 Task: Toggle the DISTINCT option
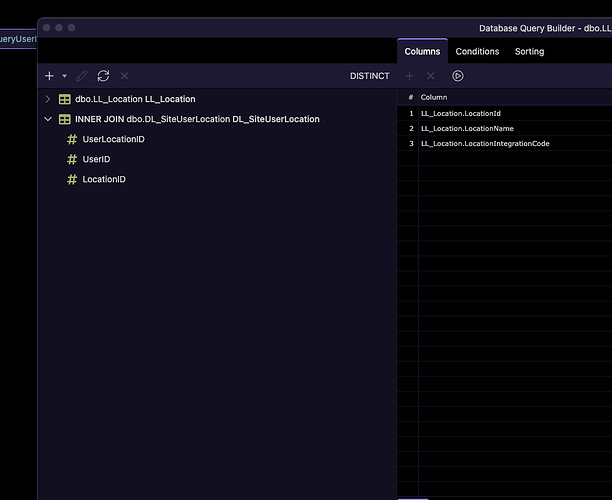(370, 76)
